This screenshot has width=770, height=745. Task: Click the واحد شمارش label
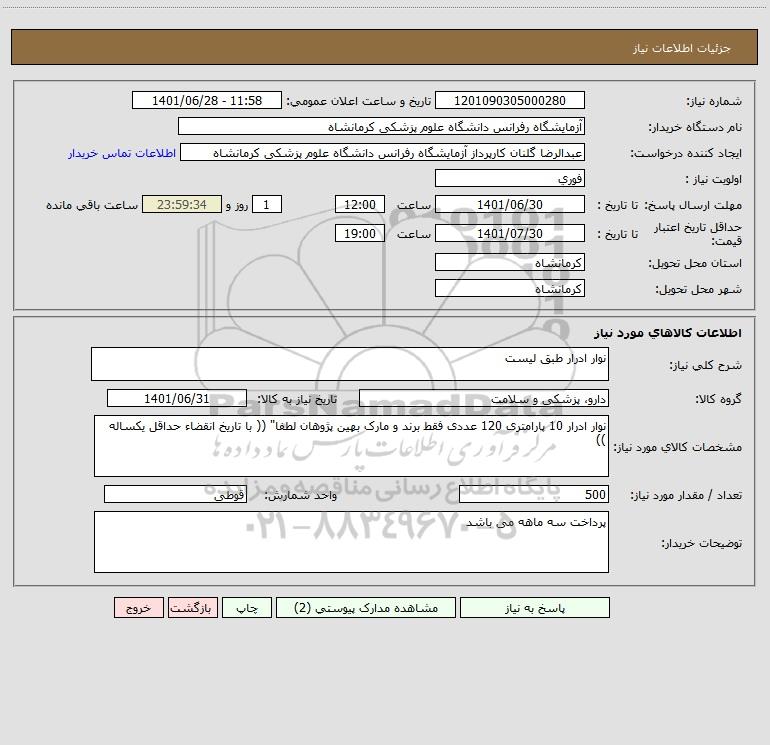301,496
